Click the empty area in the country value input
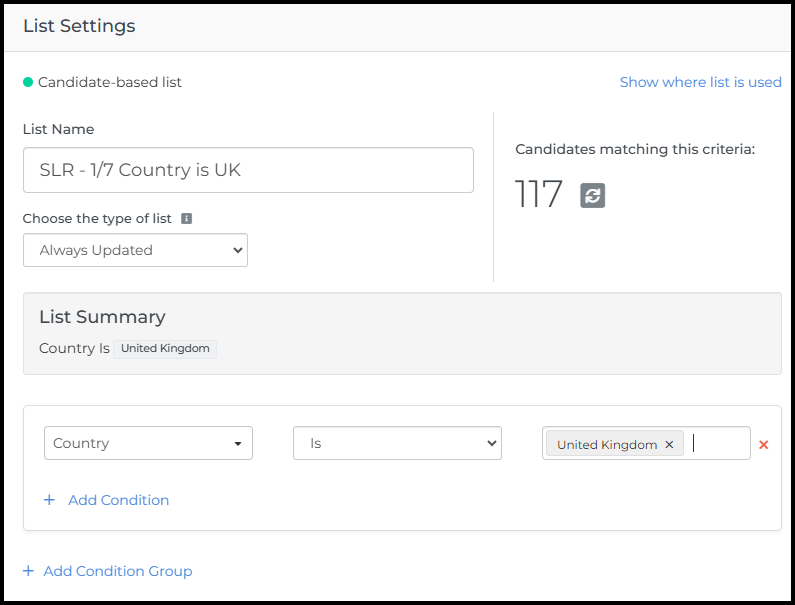Viewport: 795px width, 605px height. tap(720, 444)
